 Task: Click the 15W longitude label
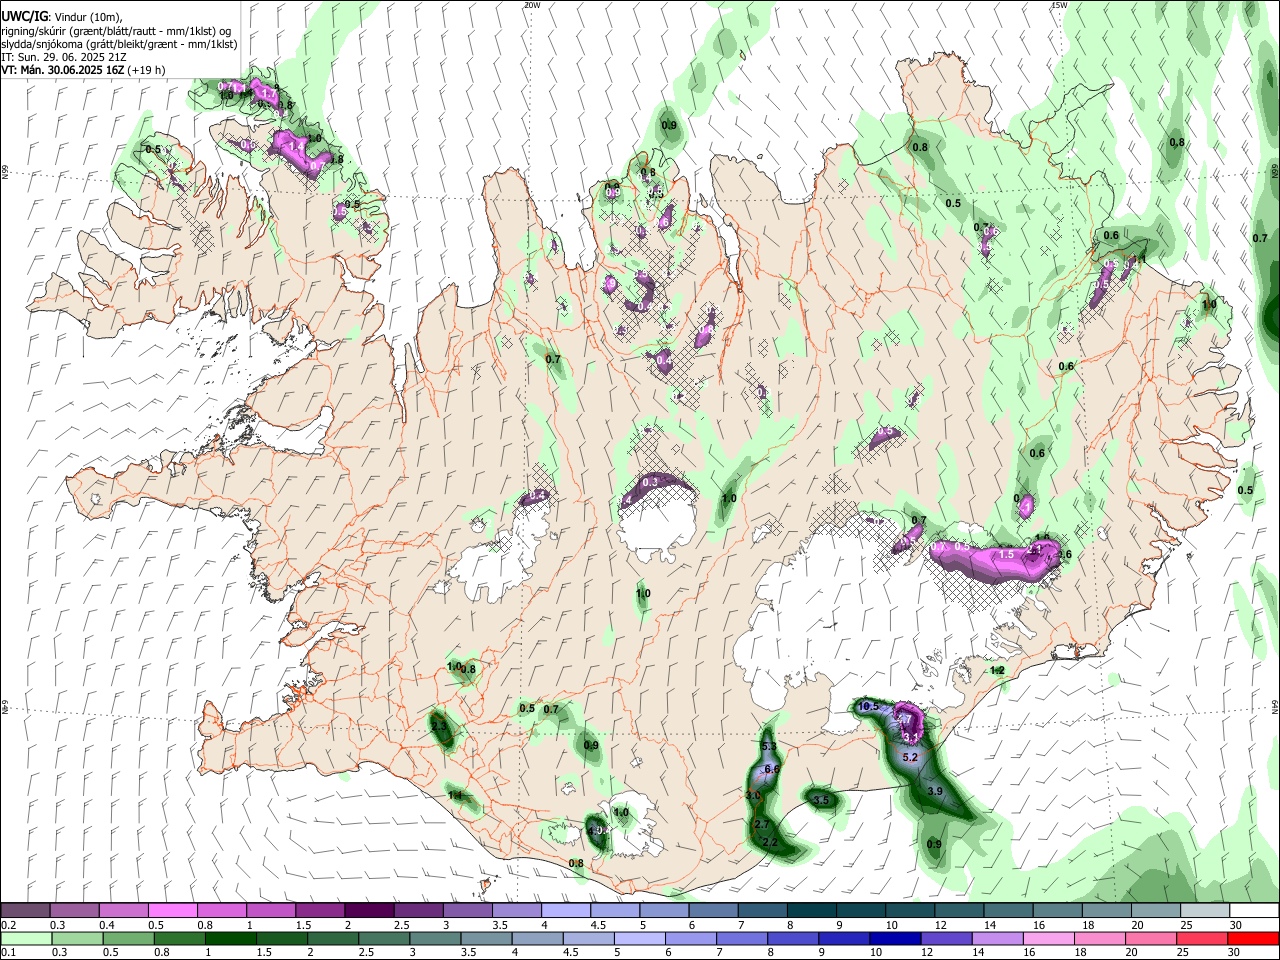(1058, 5)
